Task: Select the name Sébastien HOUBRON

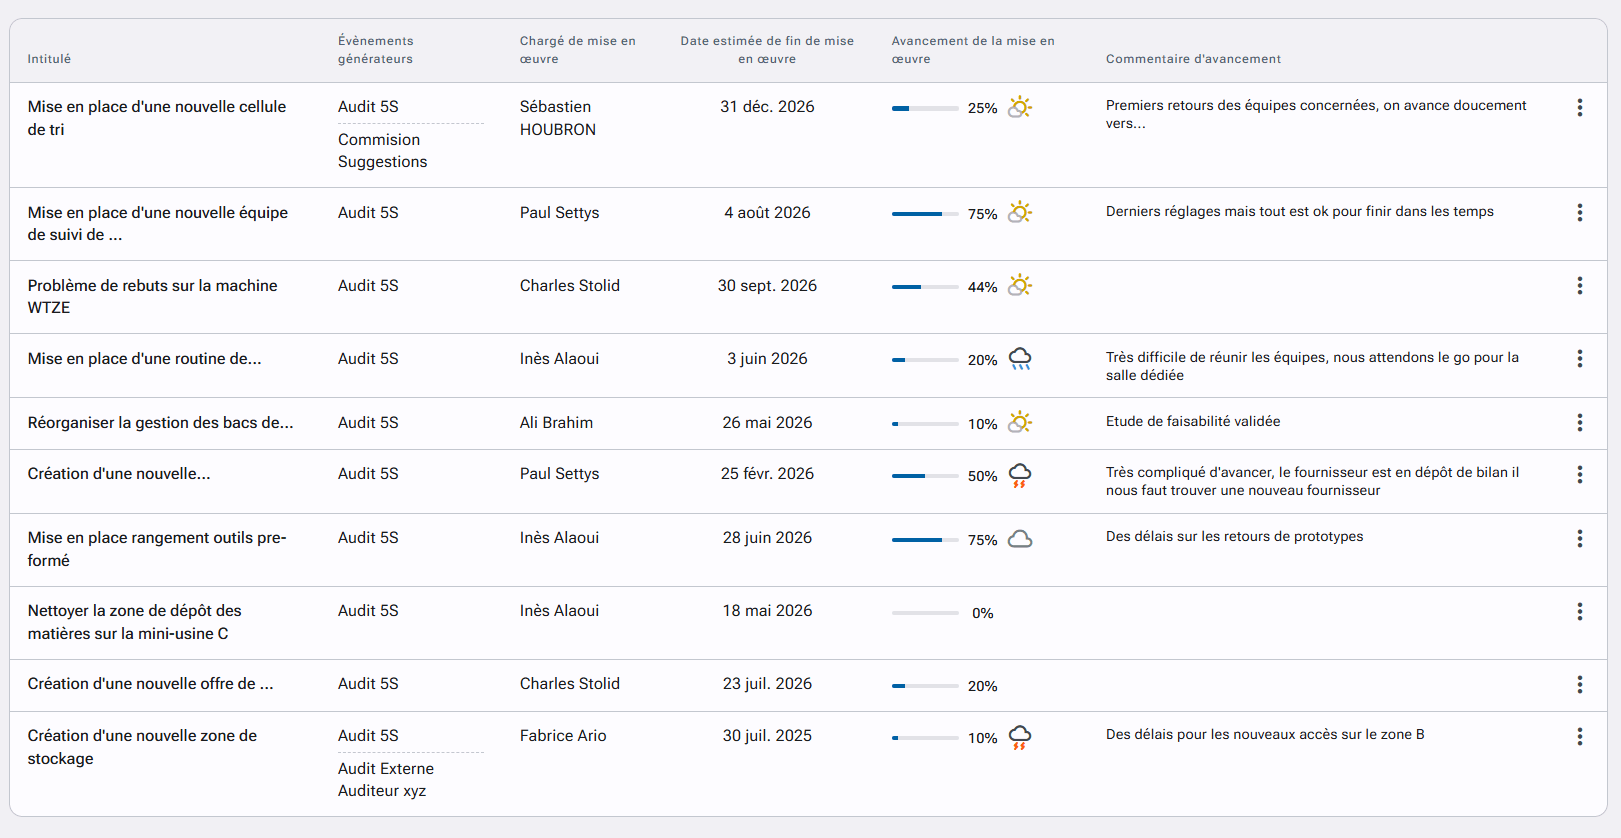Action: click(558, 118)
